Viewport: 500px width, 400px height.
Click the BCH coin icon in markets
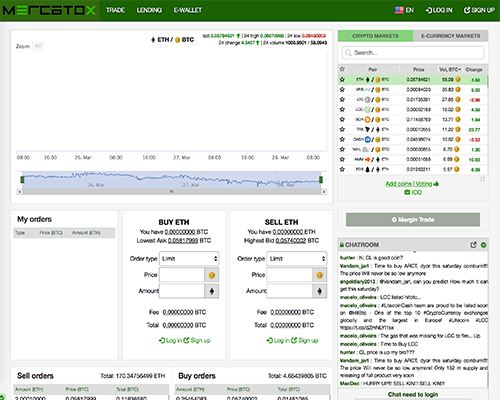pyautogui.click(x=367, y=119)
